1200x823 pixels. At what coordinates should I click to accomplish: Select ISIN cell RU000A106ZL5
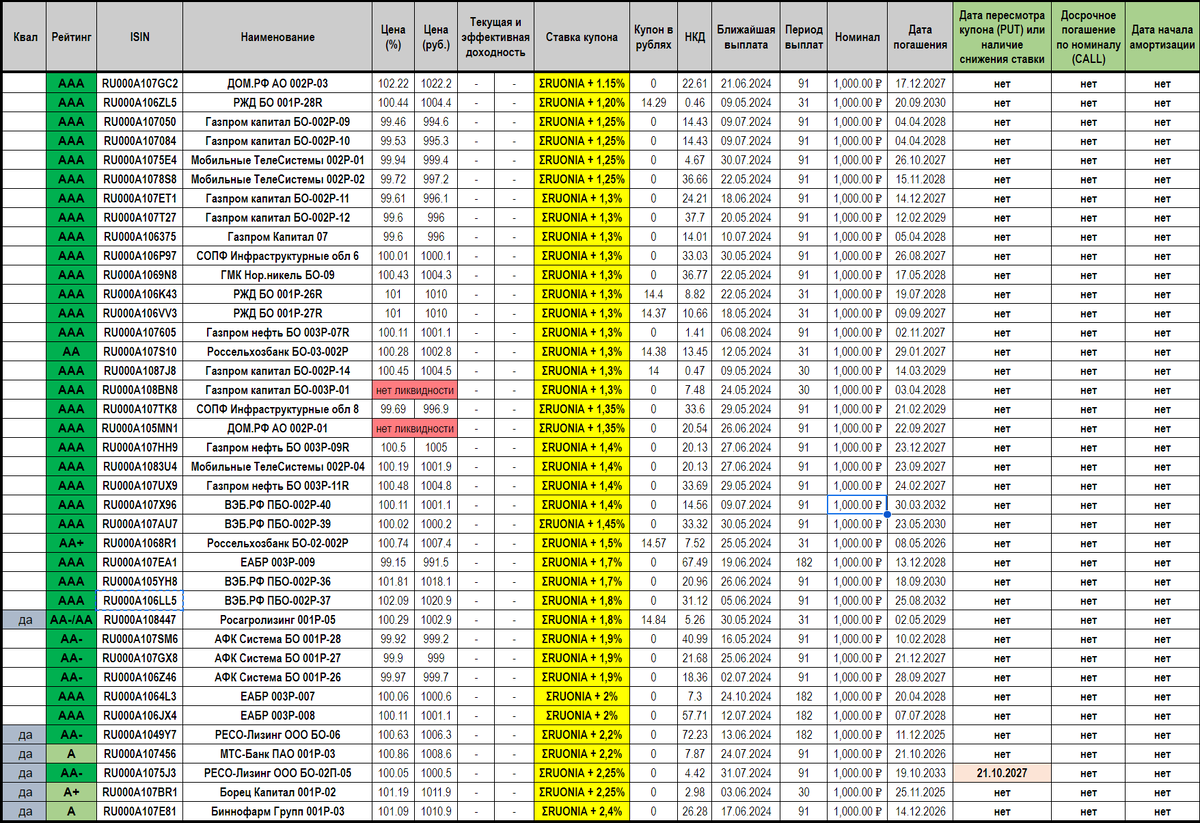pos(139,102)
